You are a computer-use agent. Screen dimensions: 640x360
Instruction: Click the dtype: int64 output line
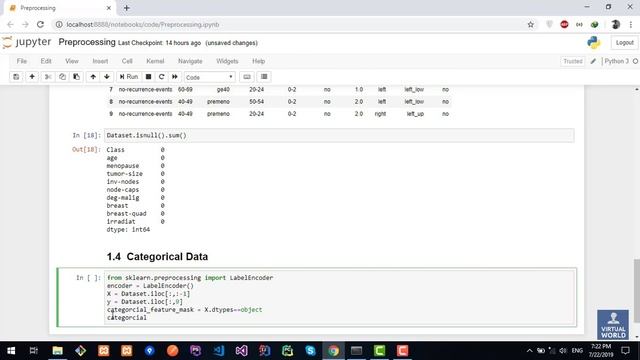tap(128, 230)
